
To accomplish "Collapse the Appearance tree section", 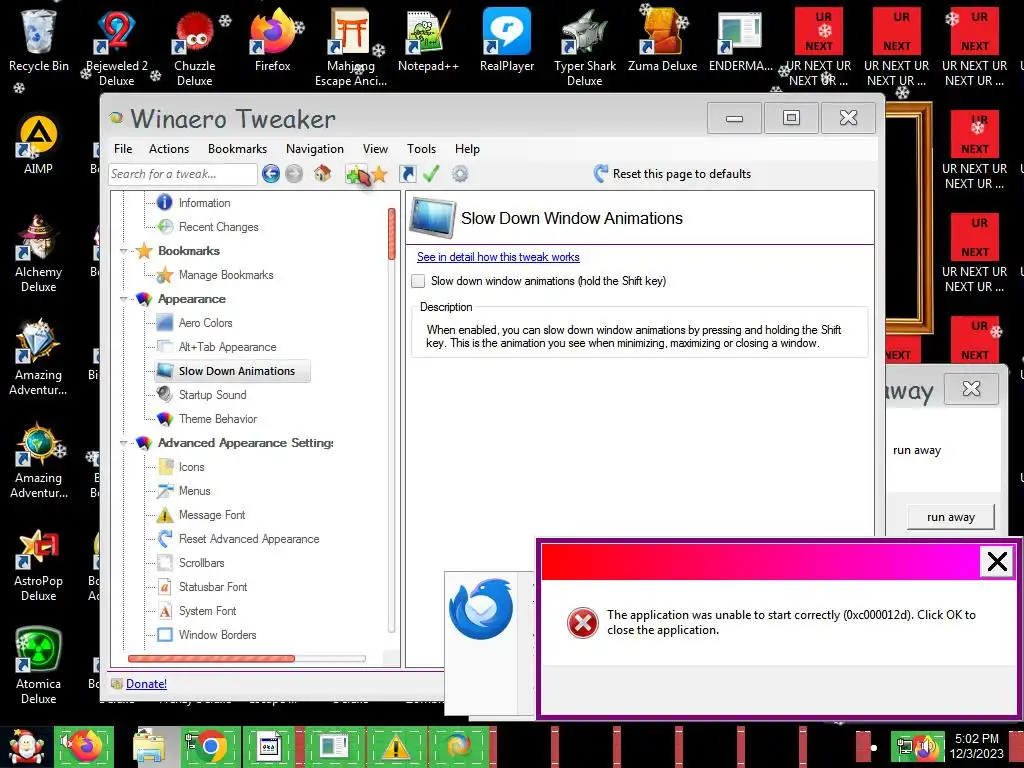I will [x=123, y=299].
